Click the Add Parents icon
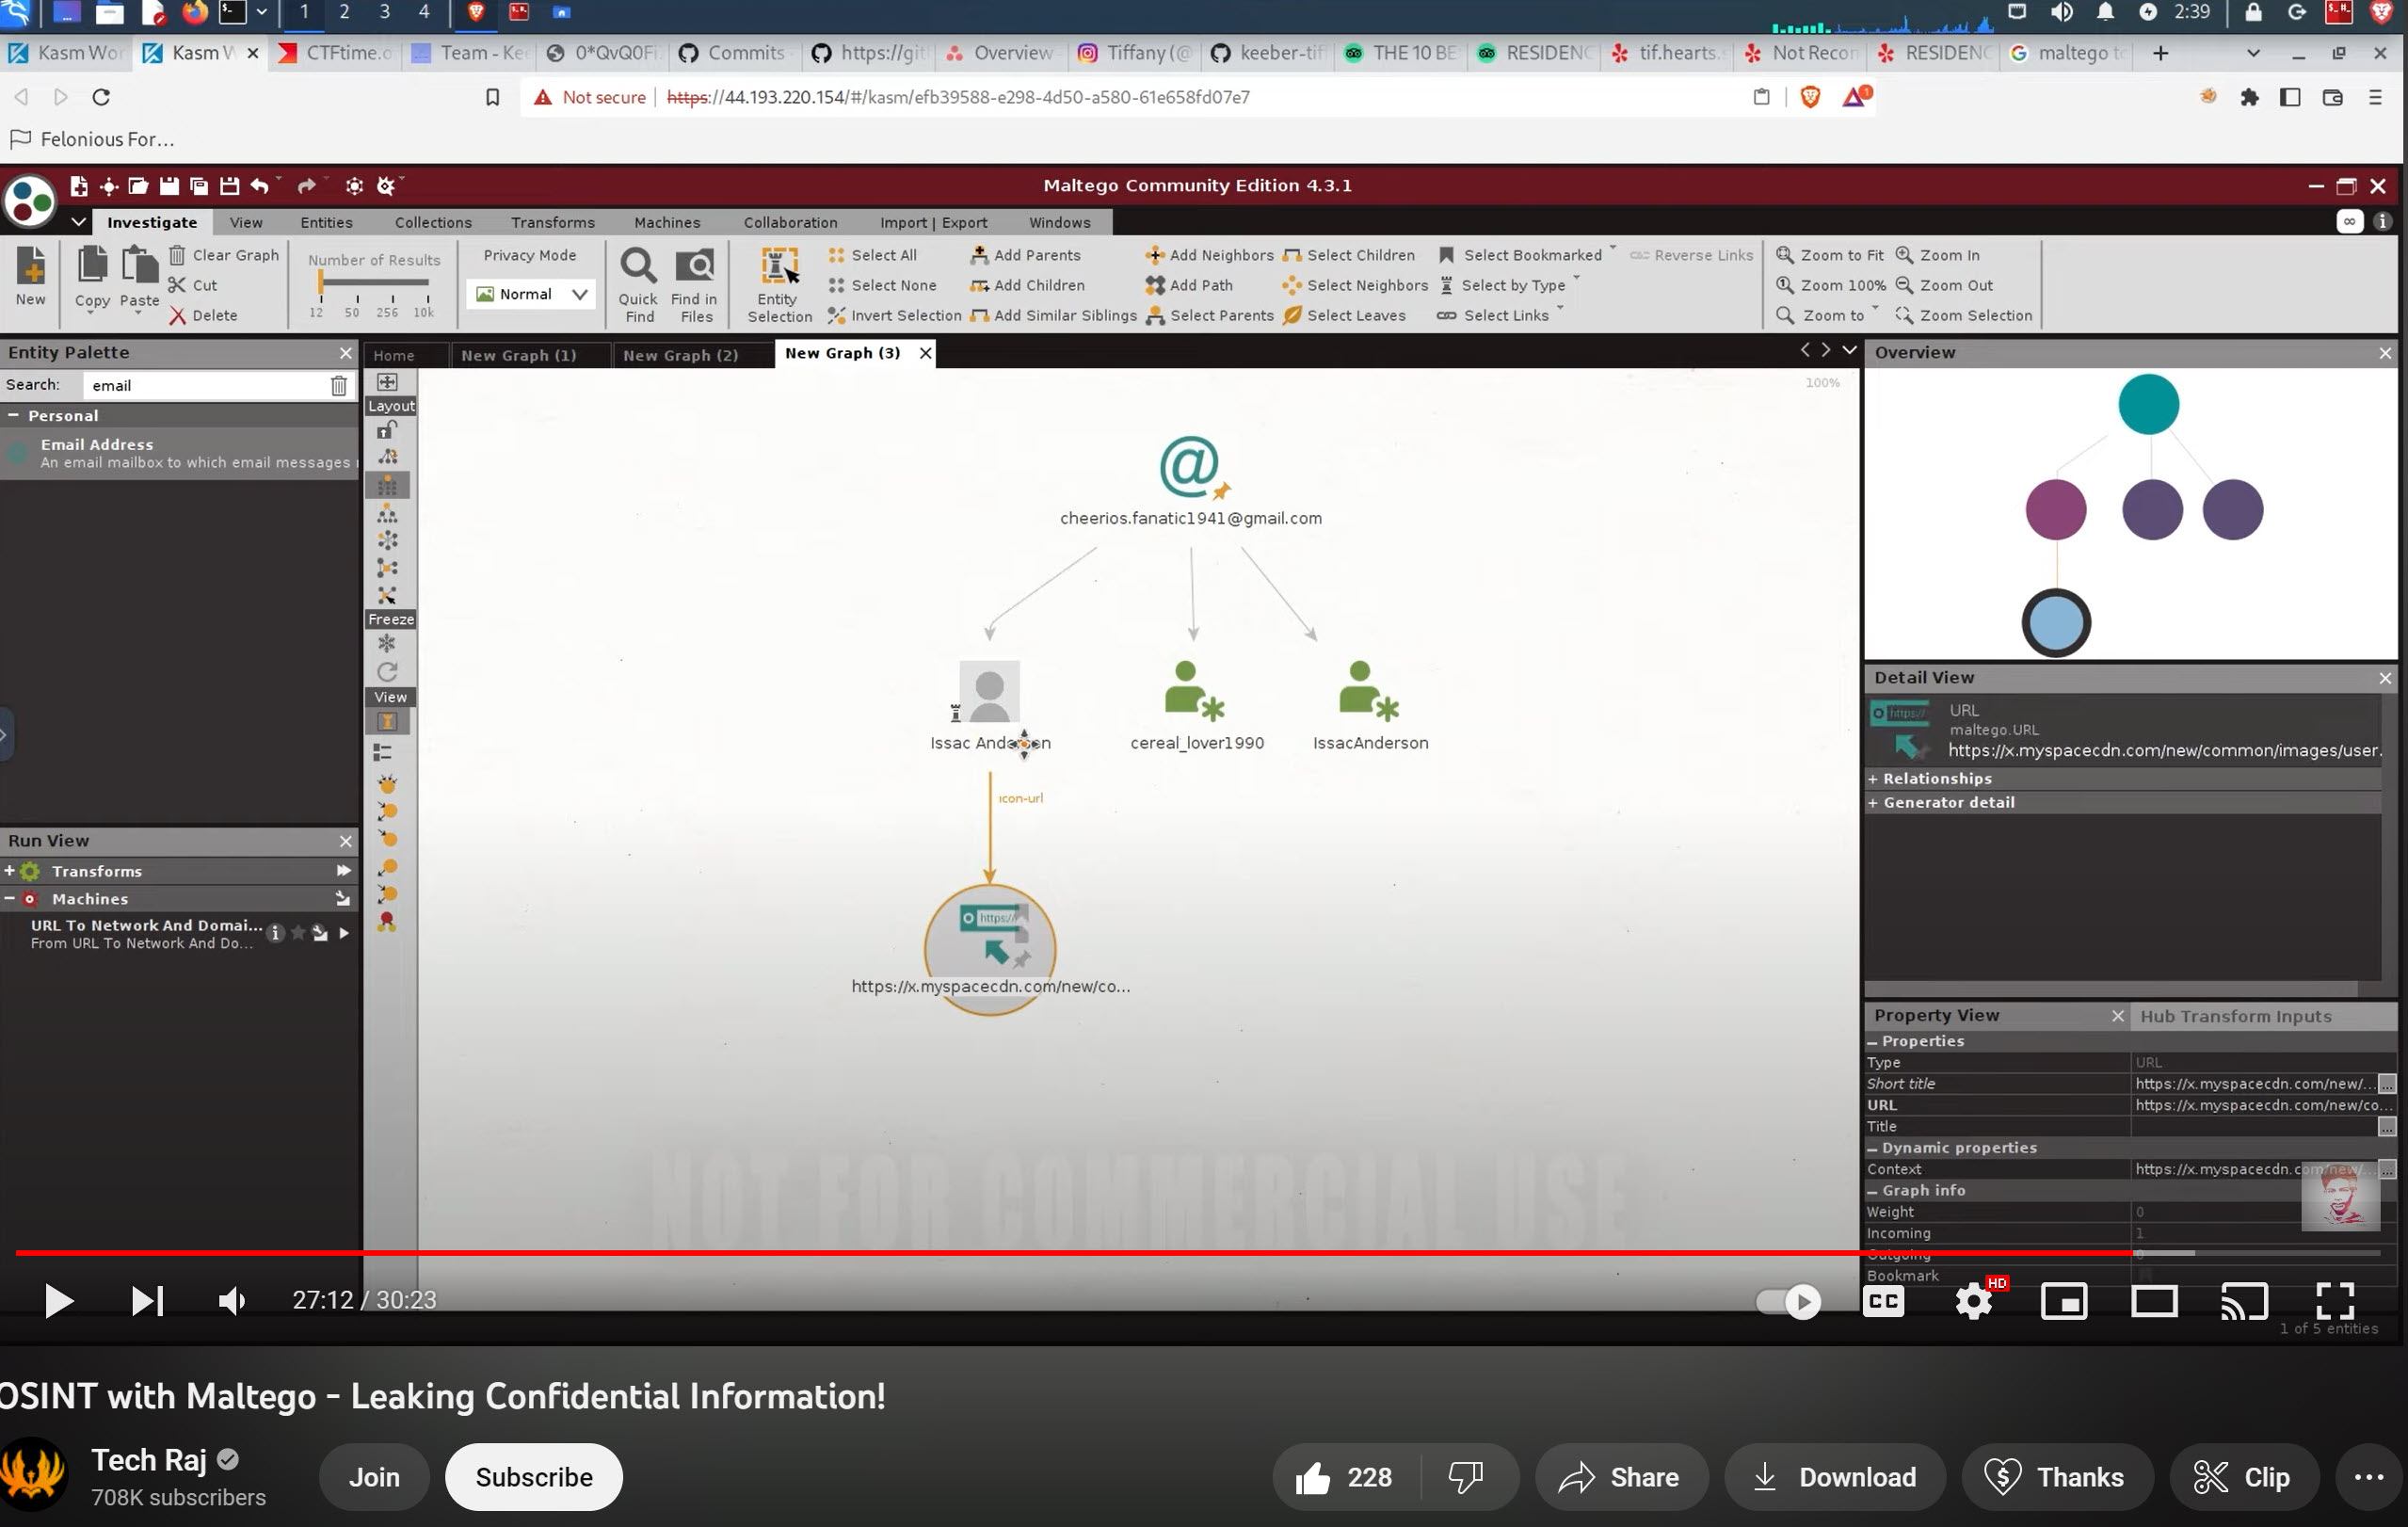Screen dimensions: 2408x1527 (979, 255)
